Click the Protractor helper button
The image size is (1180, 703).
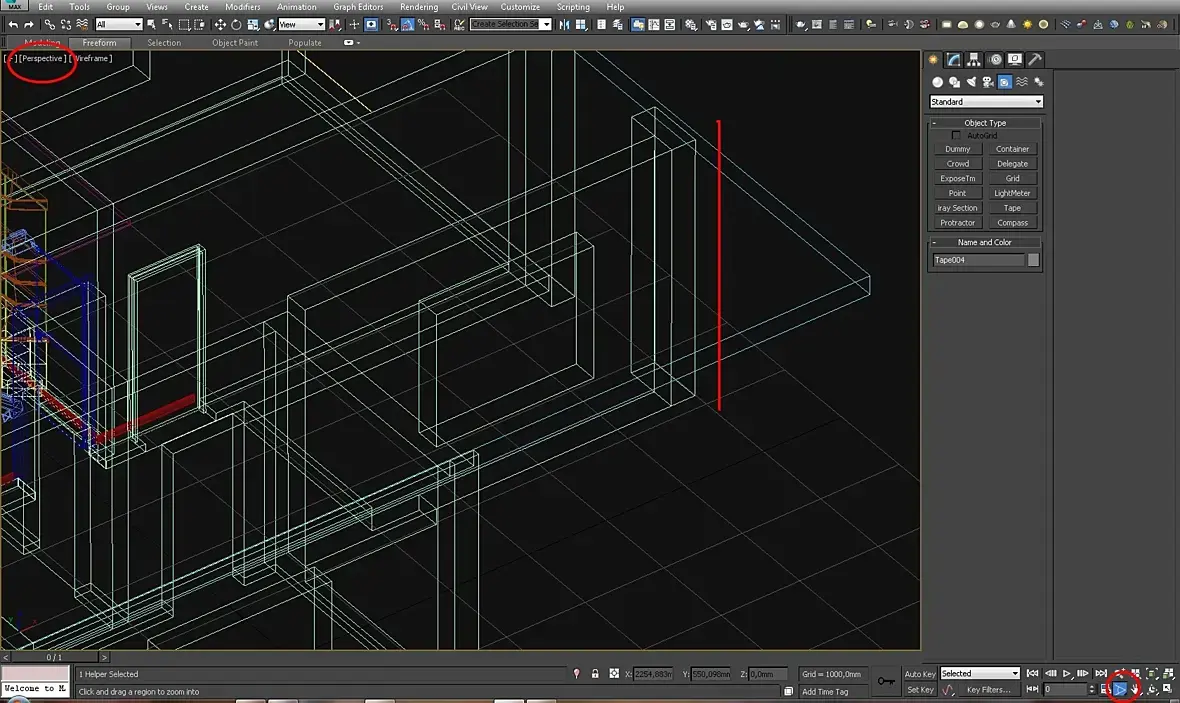957,223
